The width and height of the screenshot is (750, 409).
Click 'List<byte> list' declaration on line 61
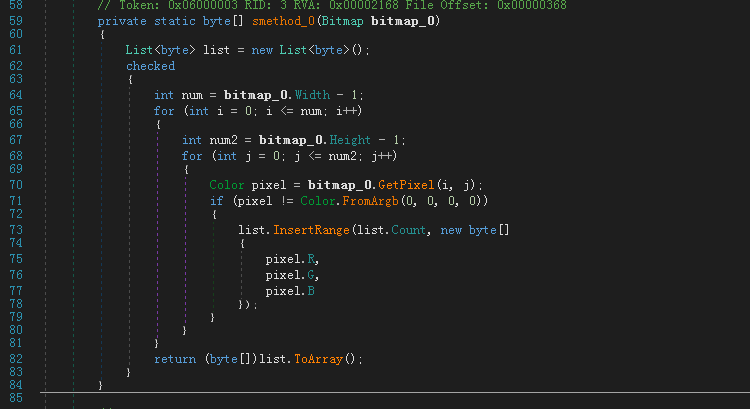[178, 50]
